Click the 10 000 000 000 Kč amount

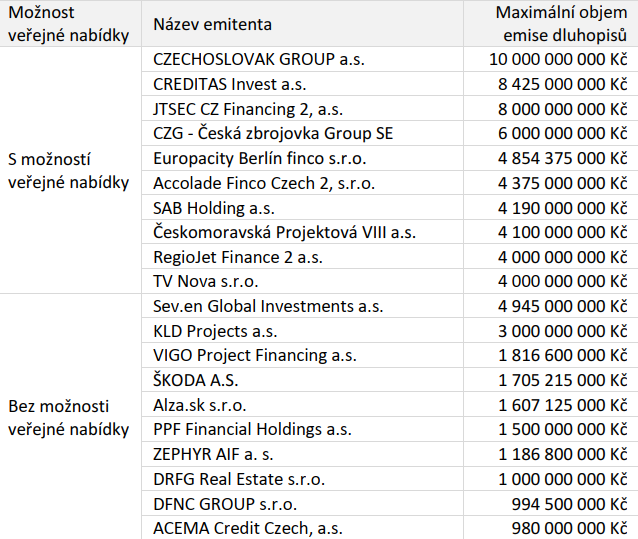[x=556, y=59]
